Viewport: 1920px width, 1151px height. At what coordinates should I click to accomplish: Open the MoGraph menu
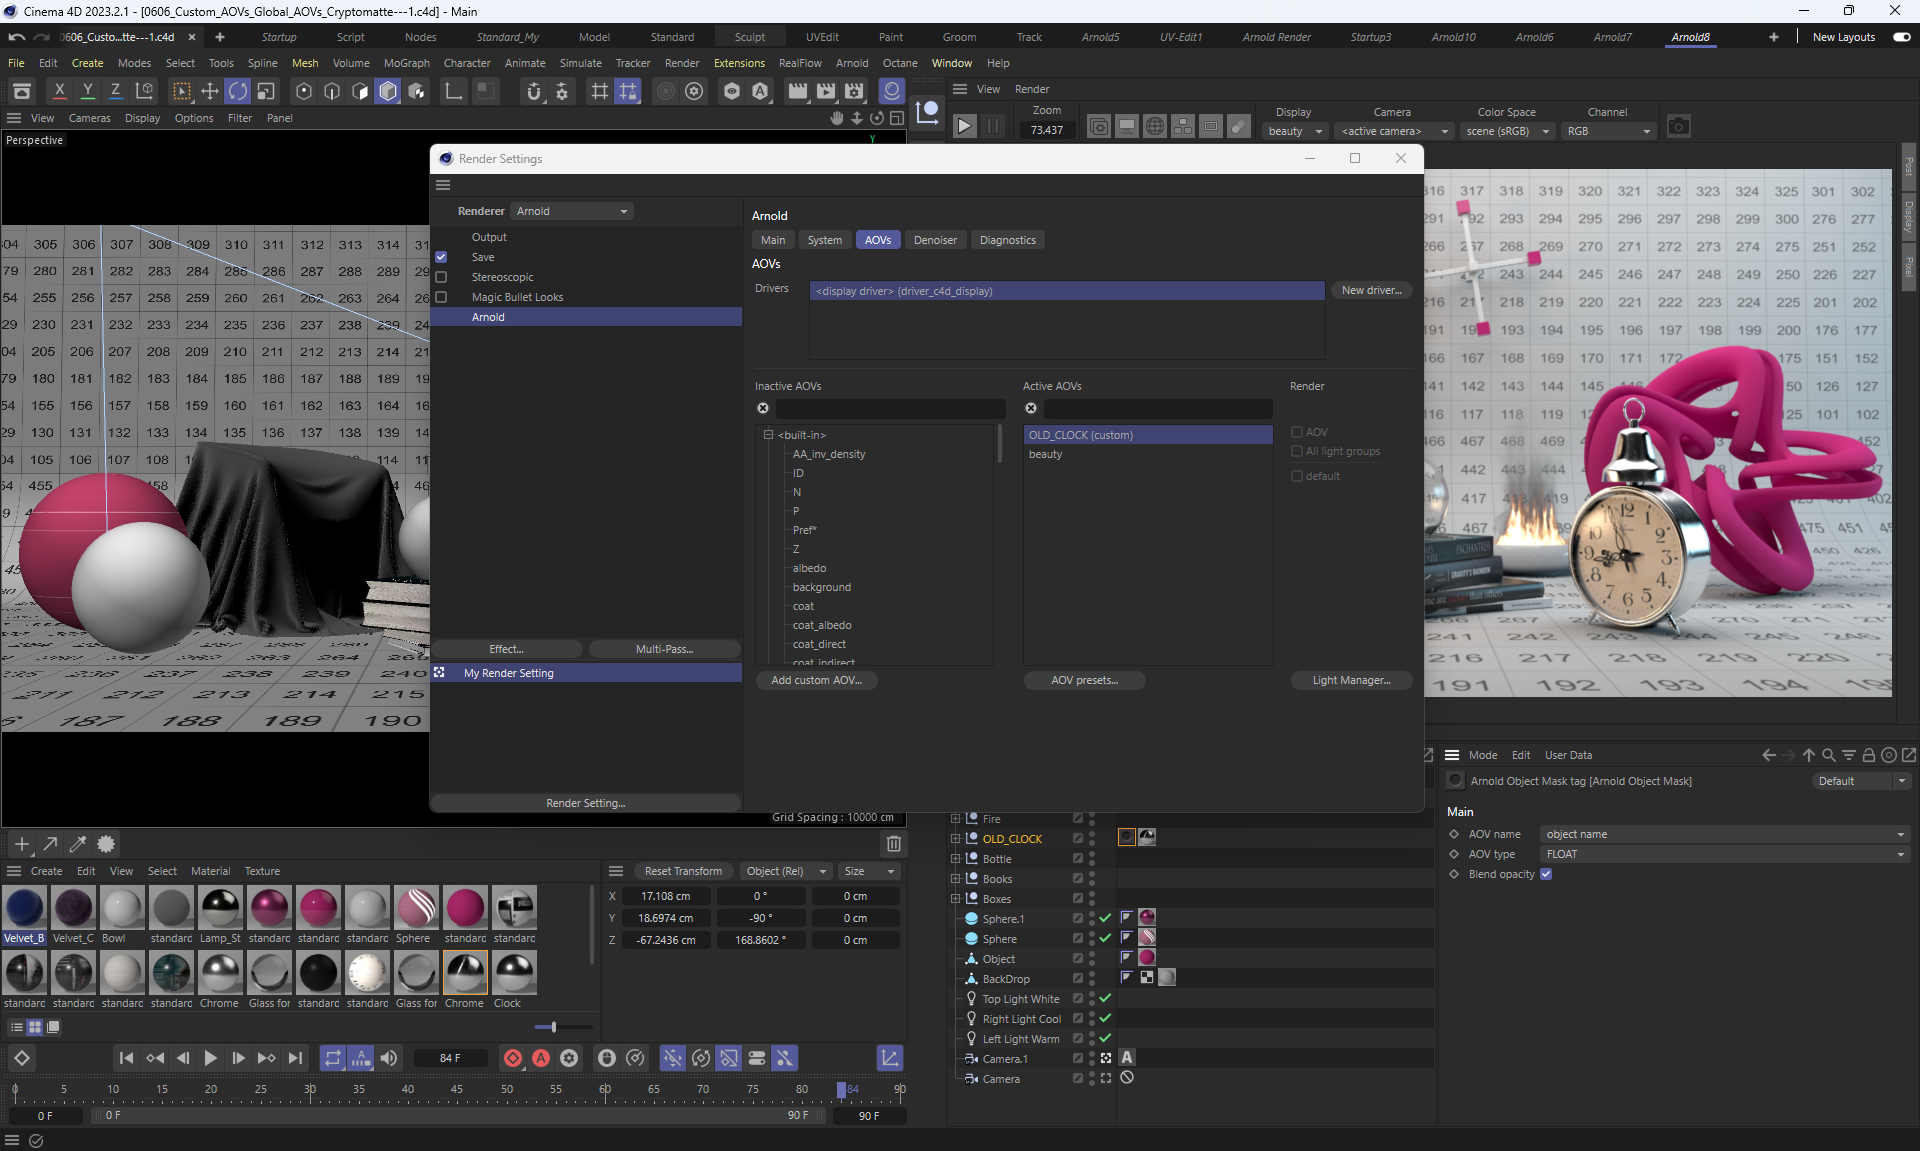pos(406,63)
